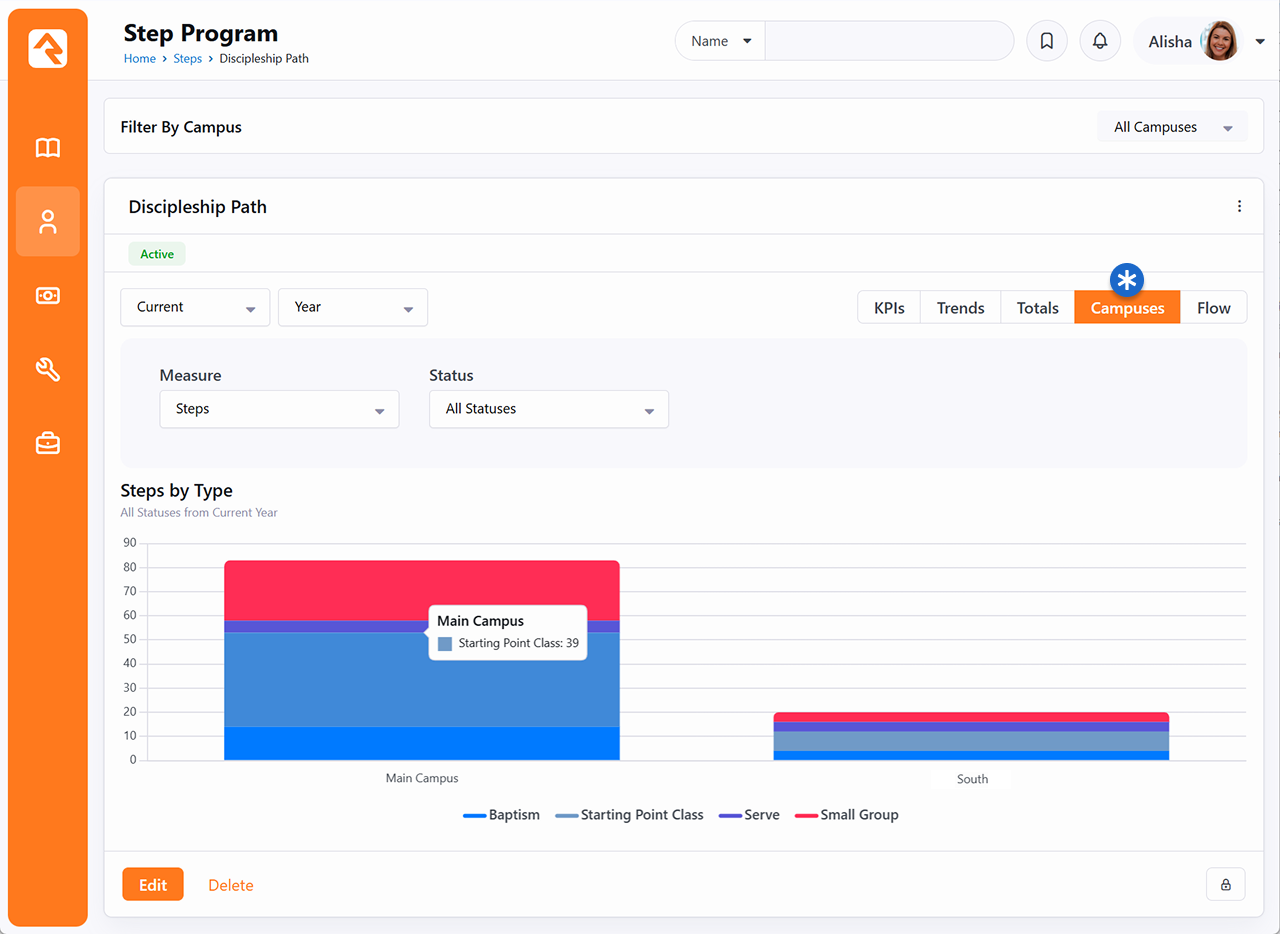Click the orange Edit button

(153, 885)
